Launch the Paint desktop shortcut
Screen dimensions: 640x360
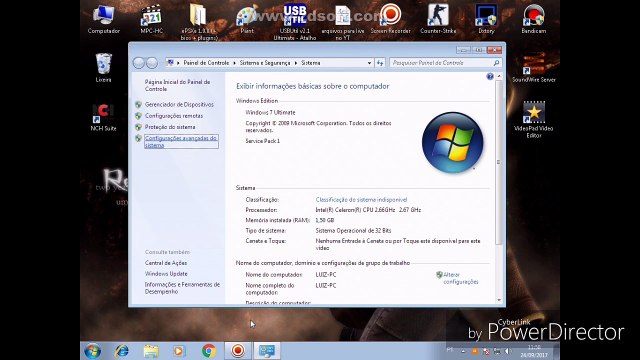coord(247,18)
